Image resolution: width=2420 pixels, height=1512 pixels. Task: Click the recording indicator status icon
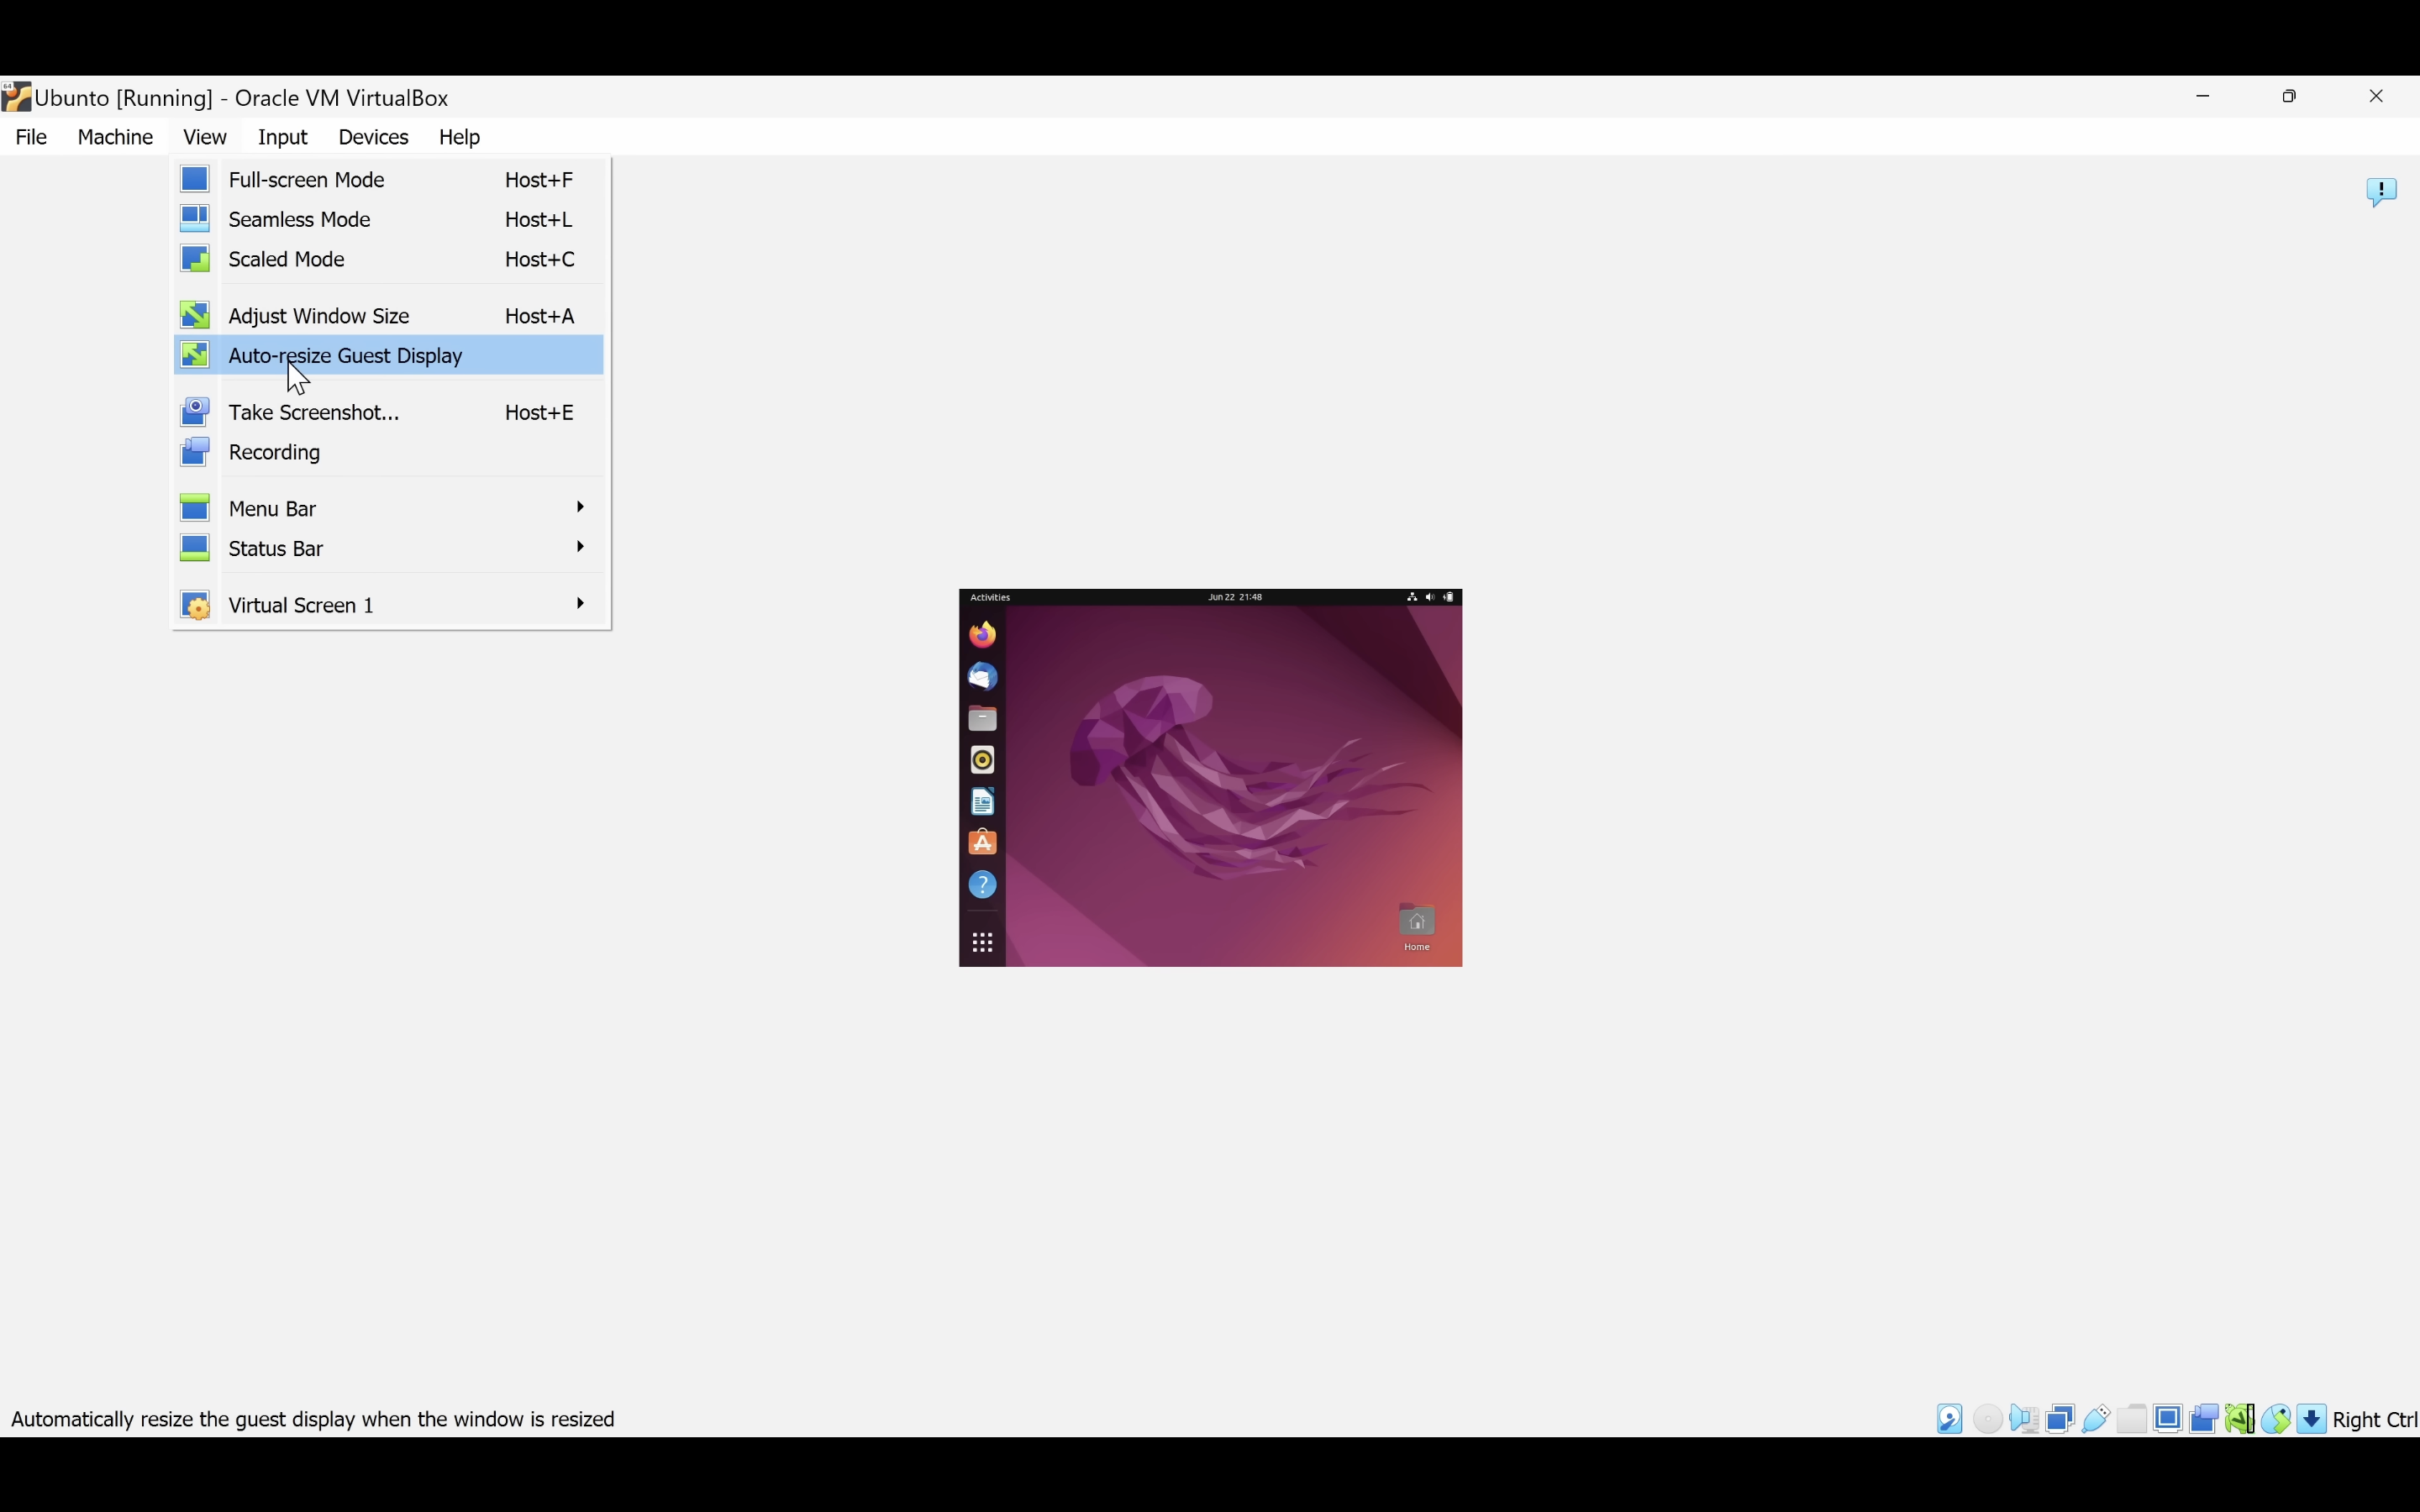click(2204, 1419)
